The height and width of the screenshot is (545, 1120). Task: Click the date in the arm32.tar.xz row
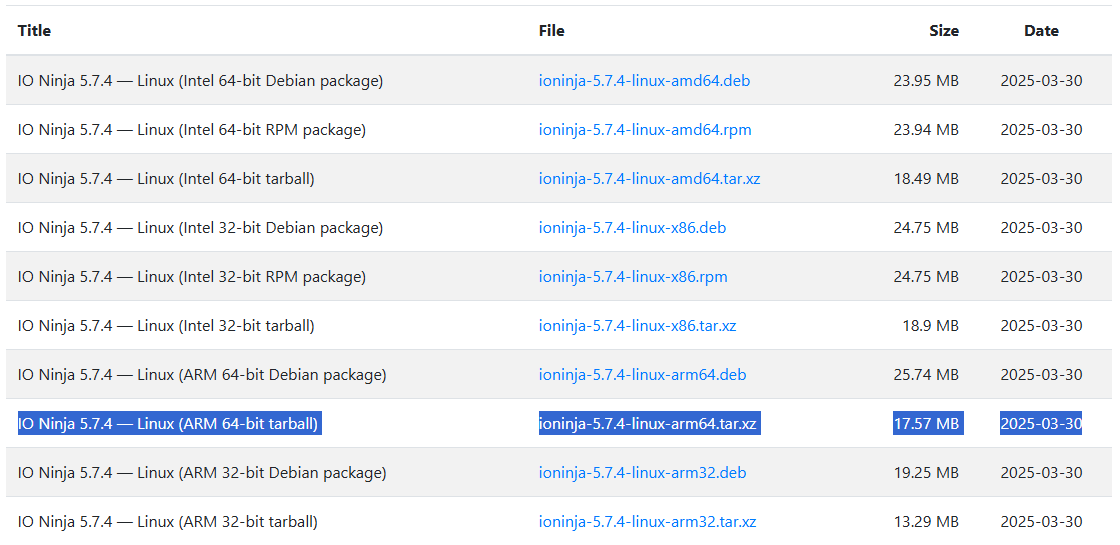pyautogui.click(x=1041, y=521)
